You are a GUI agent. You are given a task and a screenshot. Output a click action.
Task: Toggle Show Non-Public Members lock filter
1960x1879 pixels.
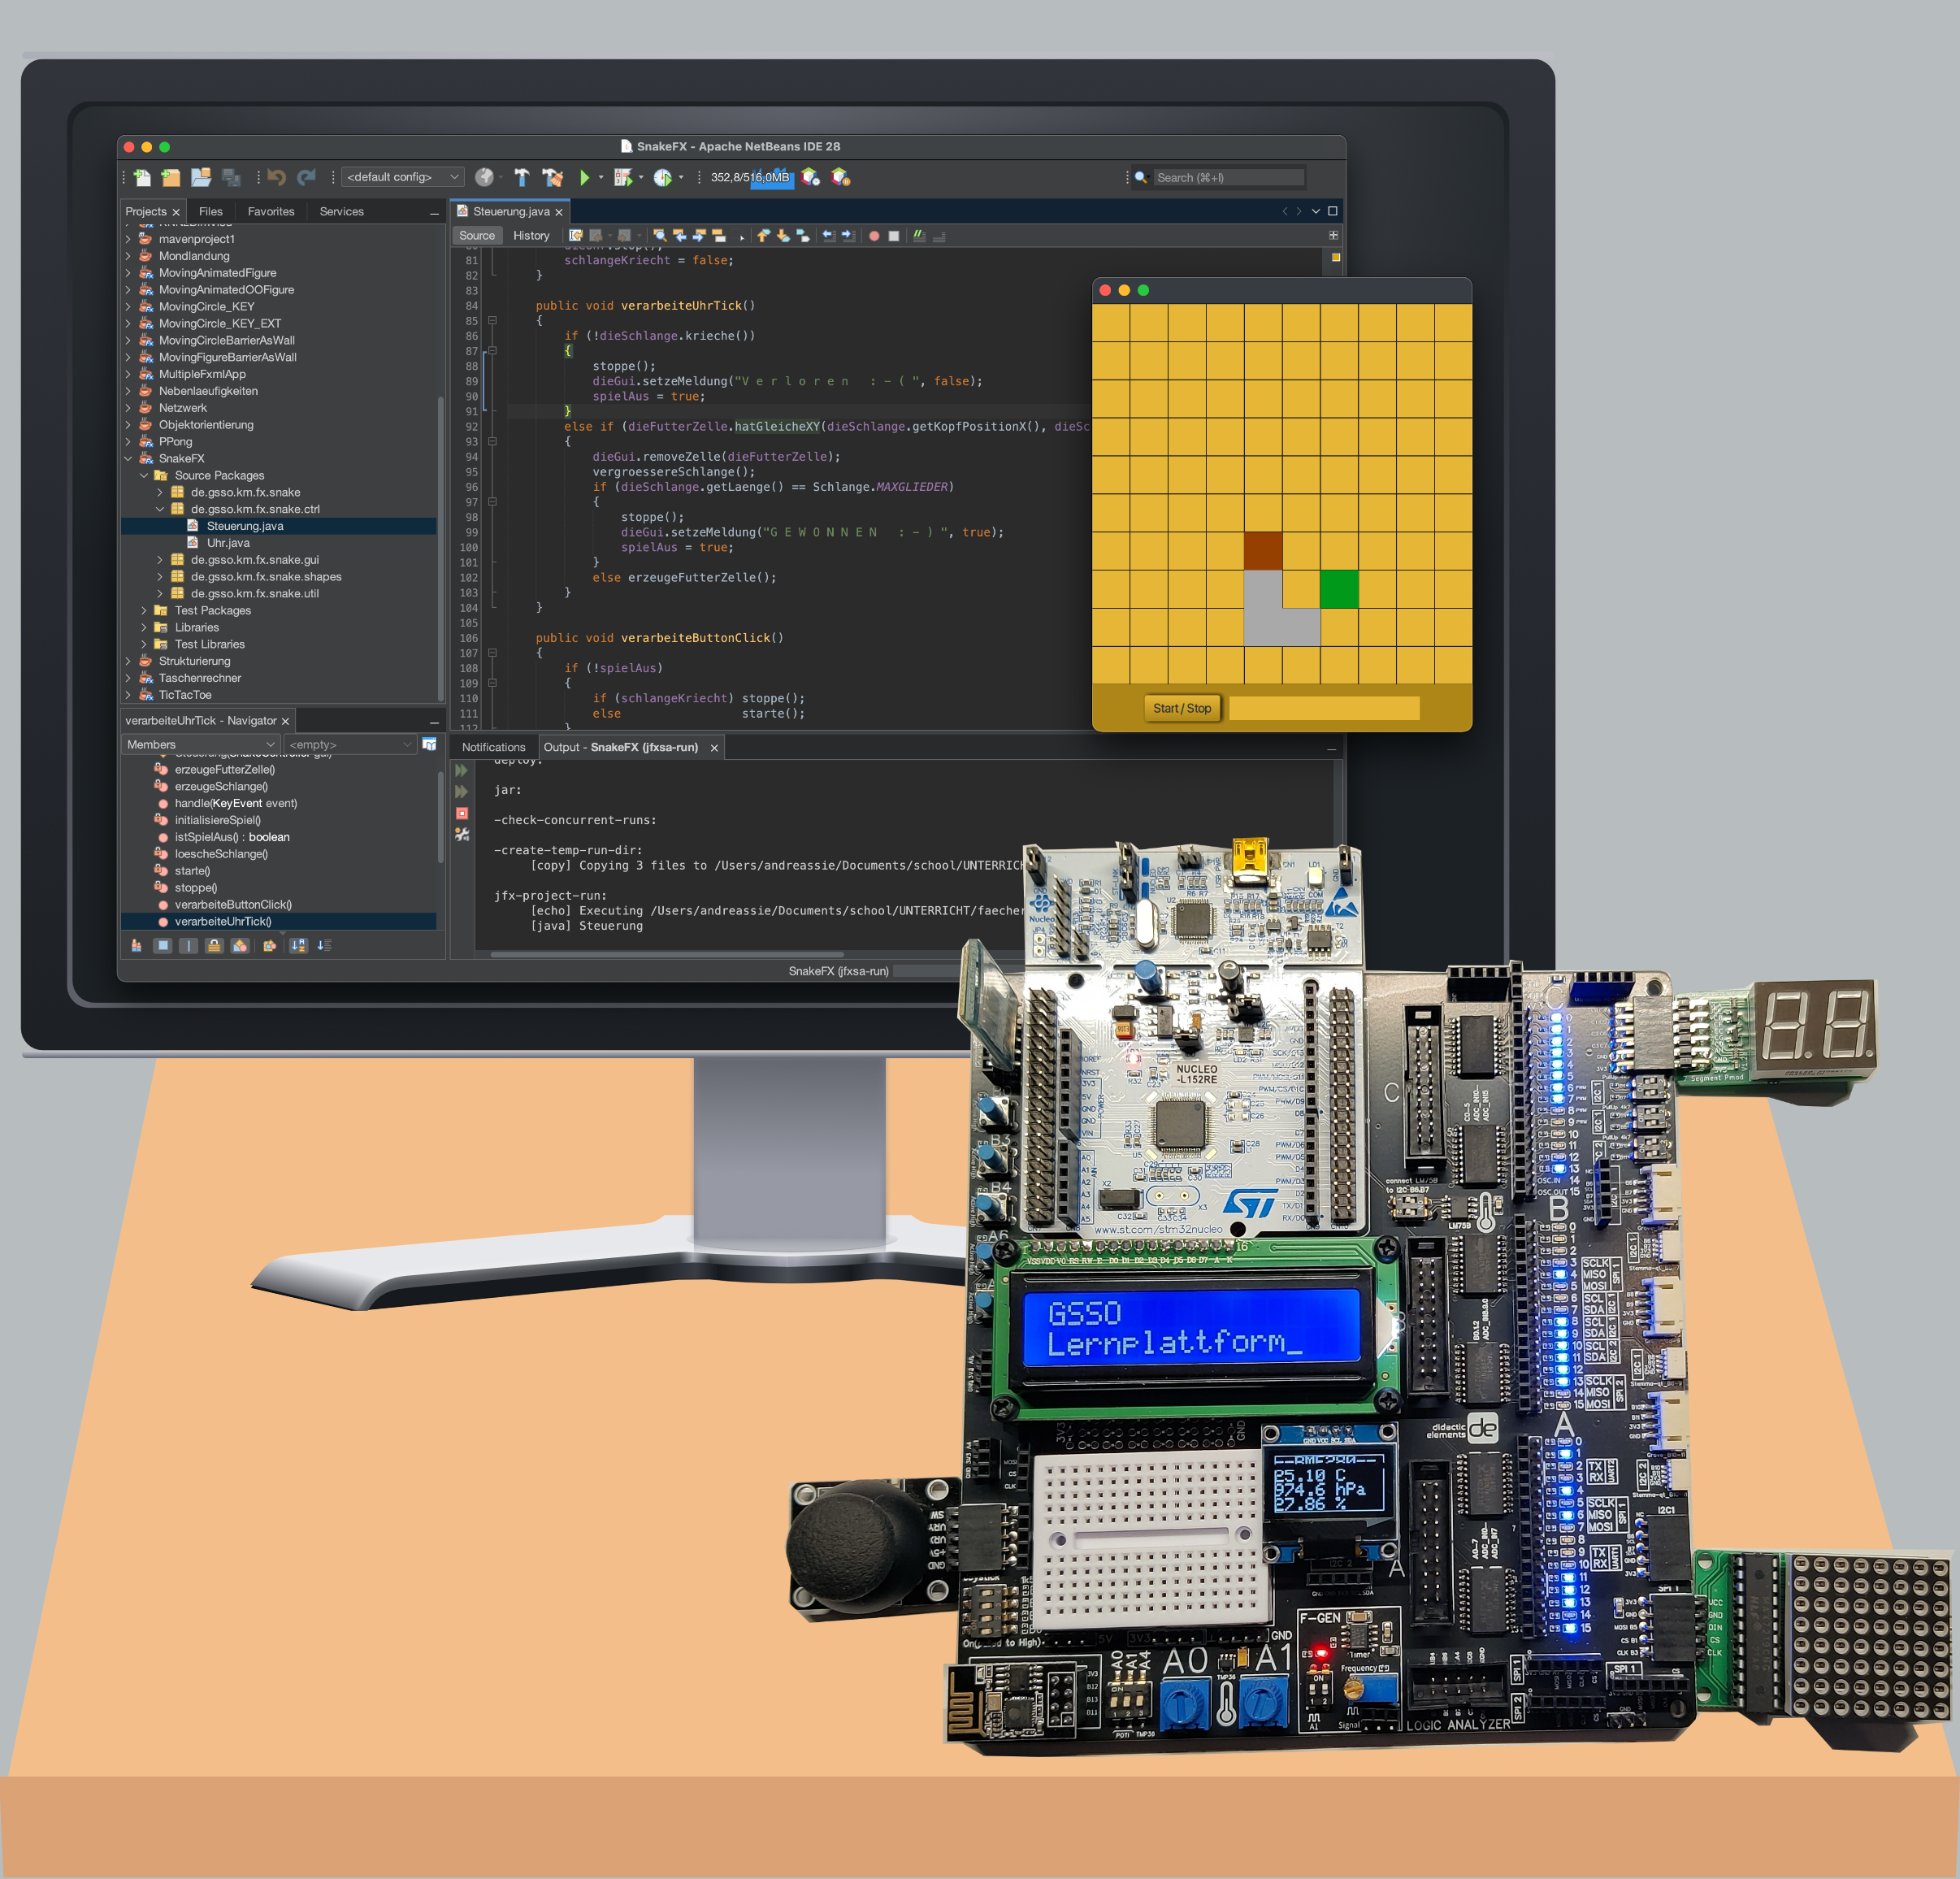tap(214, 945)
